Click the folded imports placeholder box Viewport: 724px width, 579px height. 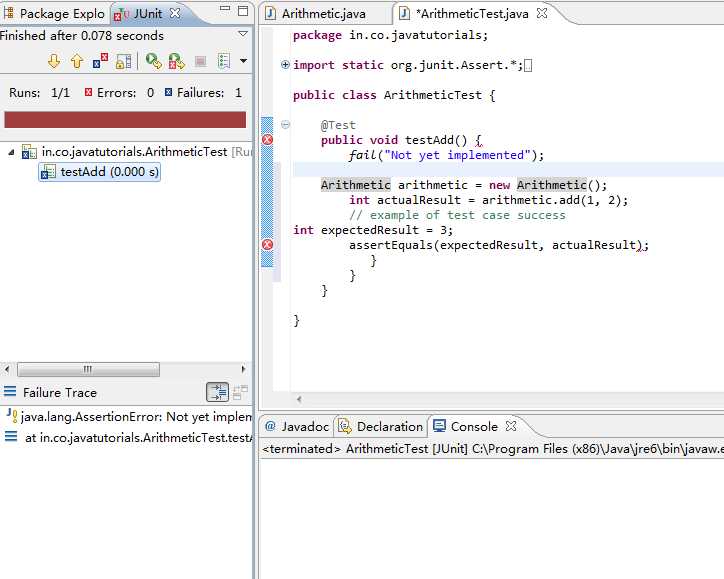coord(528,66)
